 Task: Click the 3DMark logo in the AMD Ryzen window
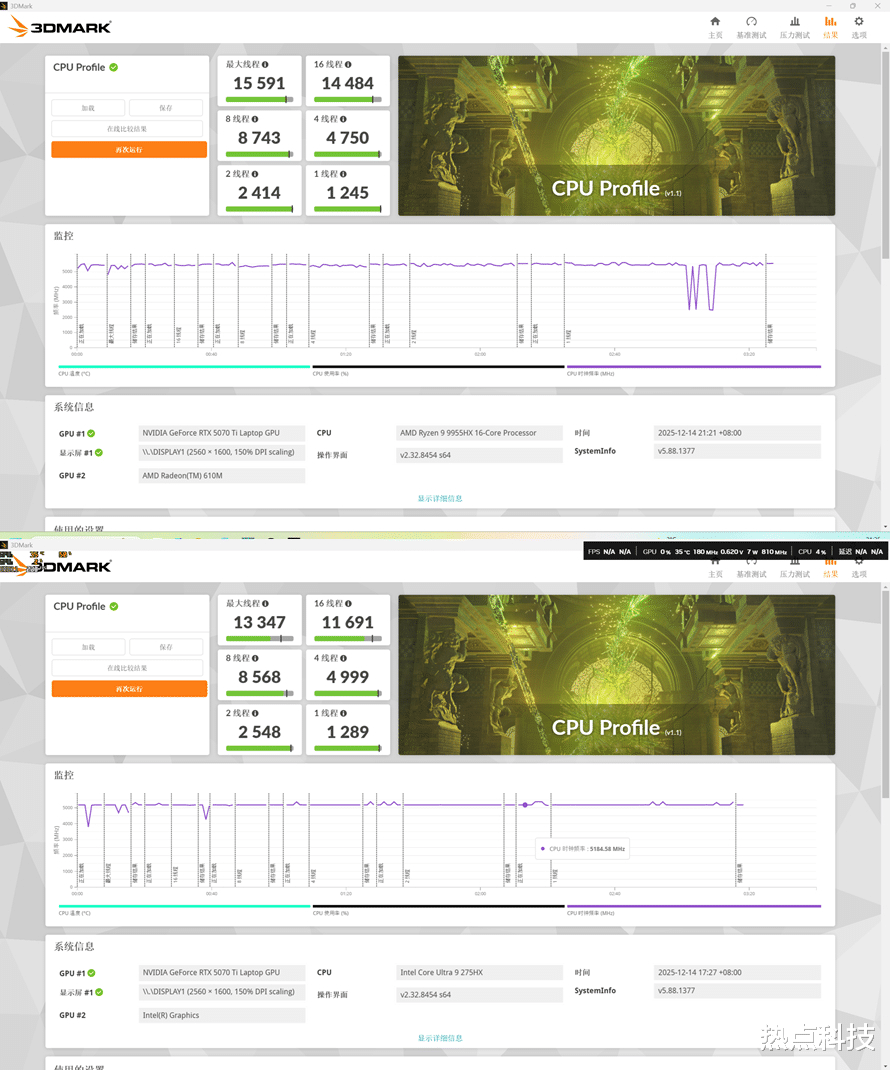(x=59, y=27)
